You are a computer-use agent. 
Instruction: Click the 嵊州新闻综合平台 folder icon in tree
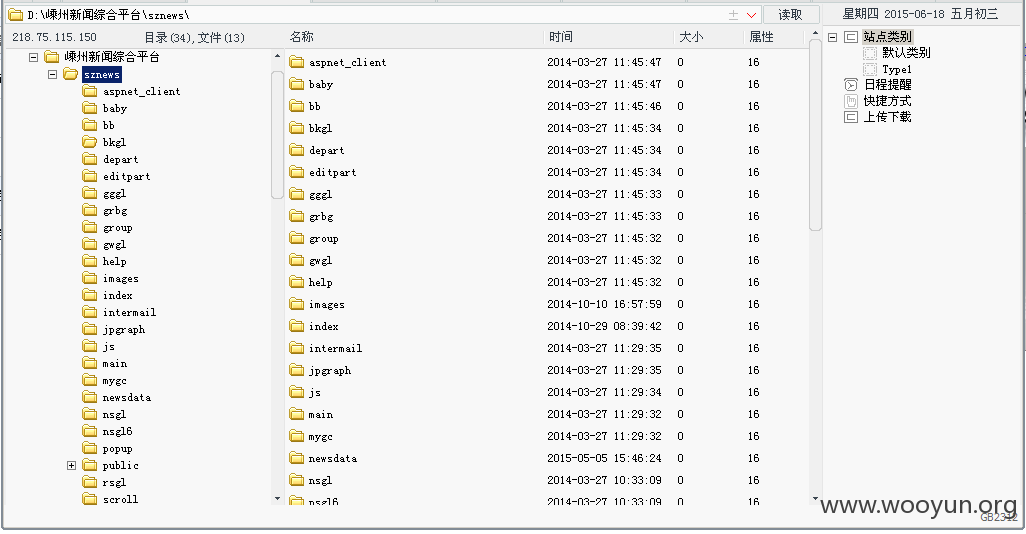click(52, 58)
